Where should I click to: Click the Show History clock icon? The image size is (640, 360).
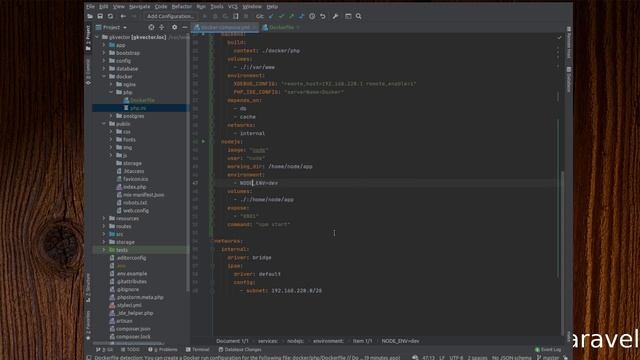tap(312, 16)
